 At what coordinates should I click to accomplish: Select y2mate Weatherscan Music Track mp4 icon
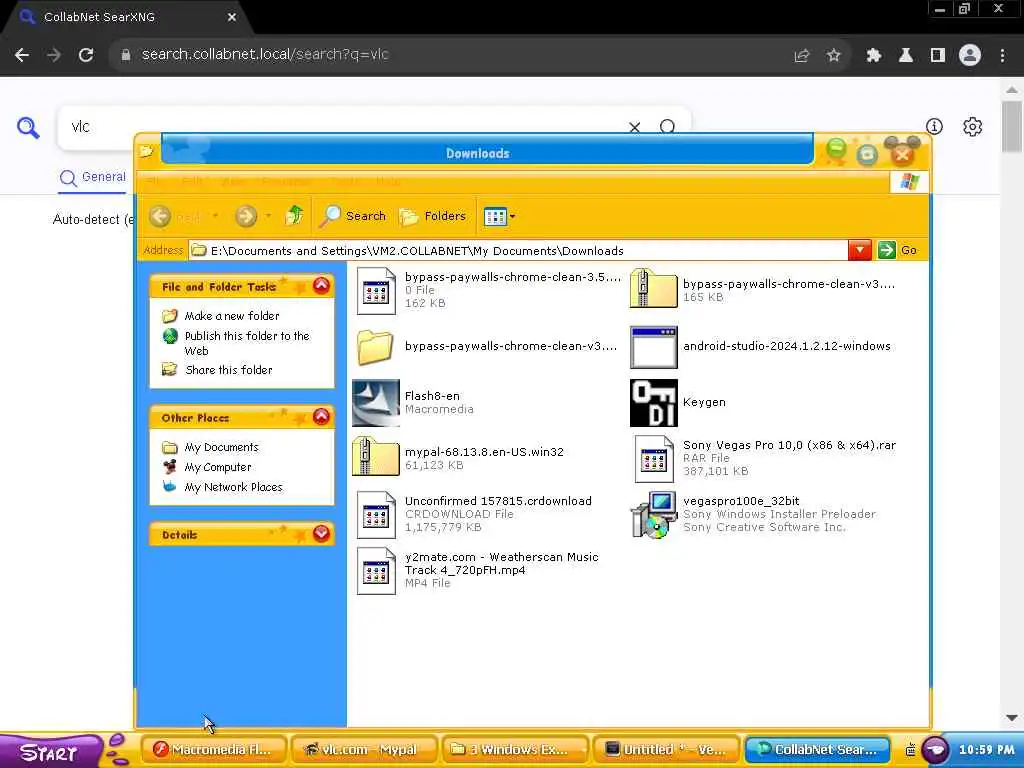click(376, 571)
